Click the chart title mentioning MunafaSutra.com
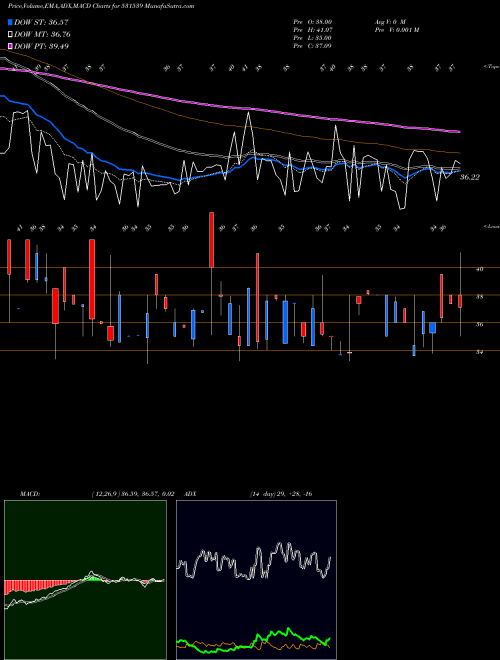The height and width of the screenshot is (660, 500). (x=101, y=6)
